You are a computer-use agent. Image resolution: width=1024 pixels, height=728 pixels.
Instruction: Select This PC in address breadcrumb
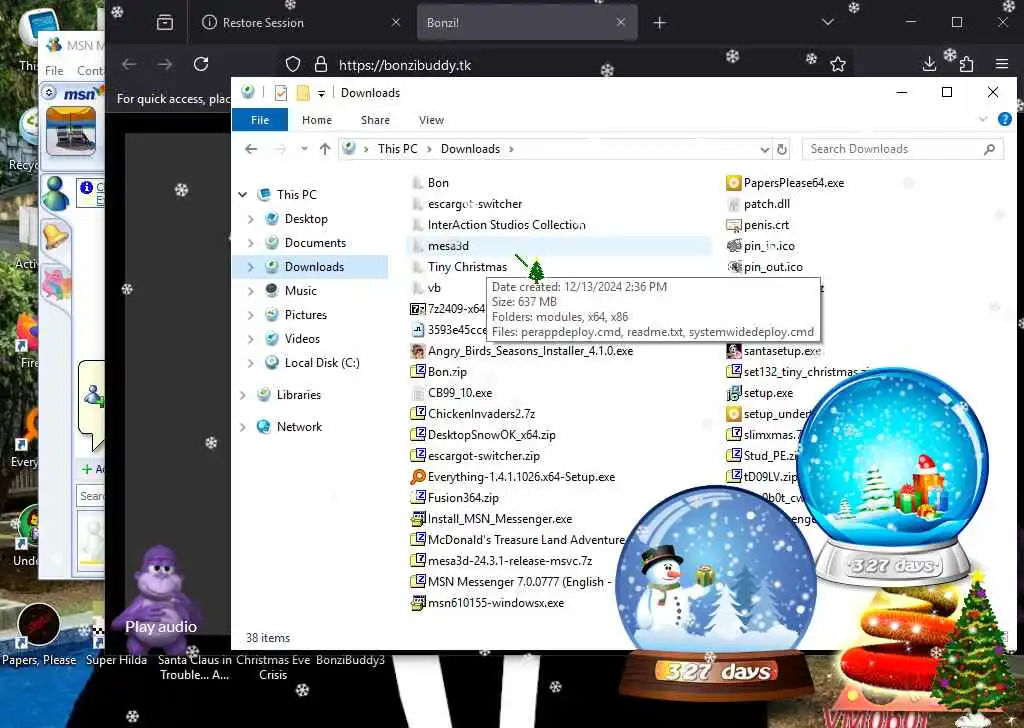(x=397, y=149)
